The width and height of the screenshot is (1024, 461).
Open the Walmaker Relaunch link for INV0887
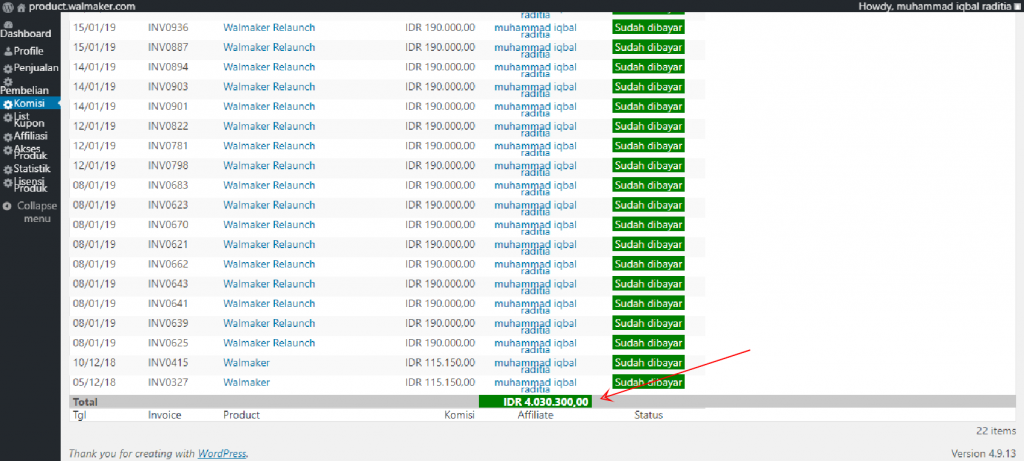[269, 47]
